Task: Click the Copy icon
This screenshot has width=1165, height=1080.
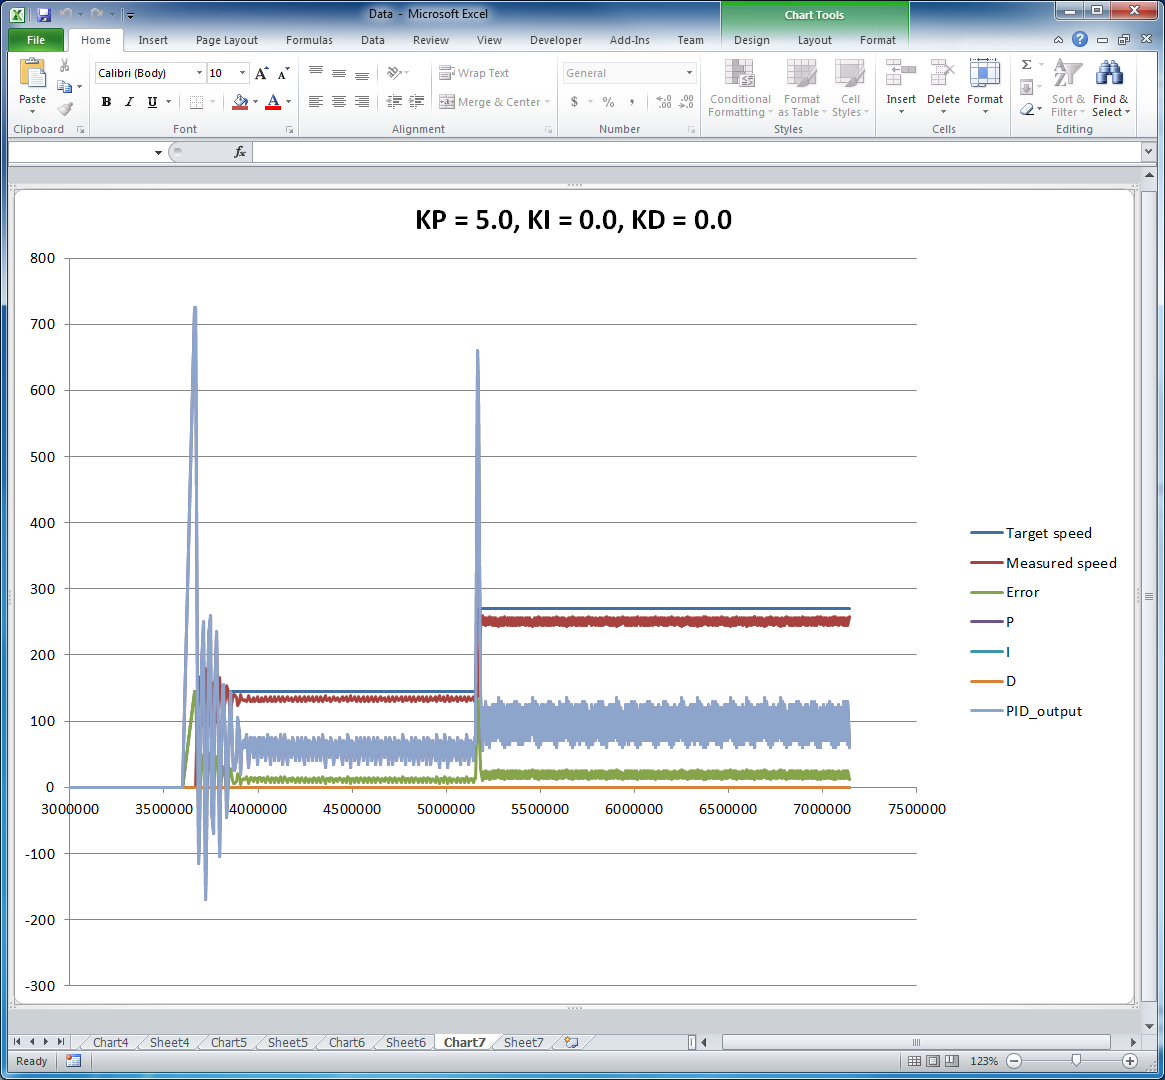Action: tap(65, 86)
